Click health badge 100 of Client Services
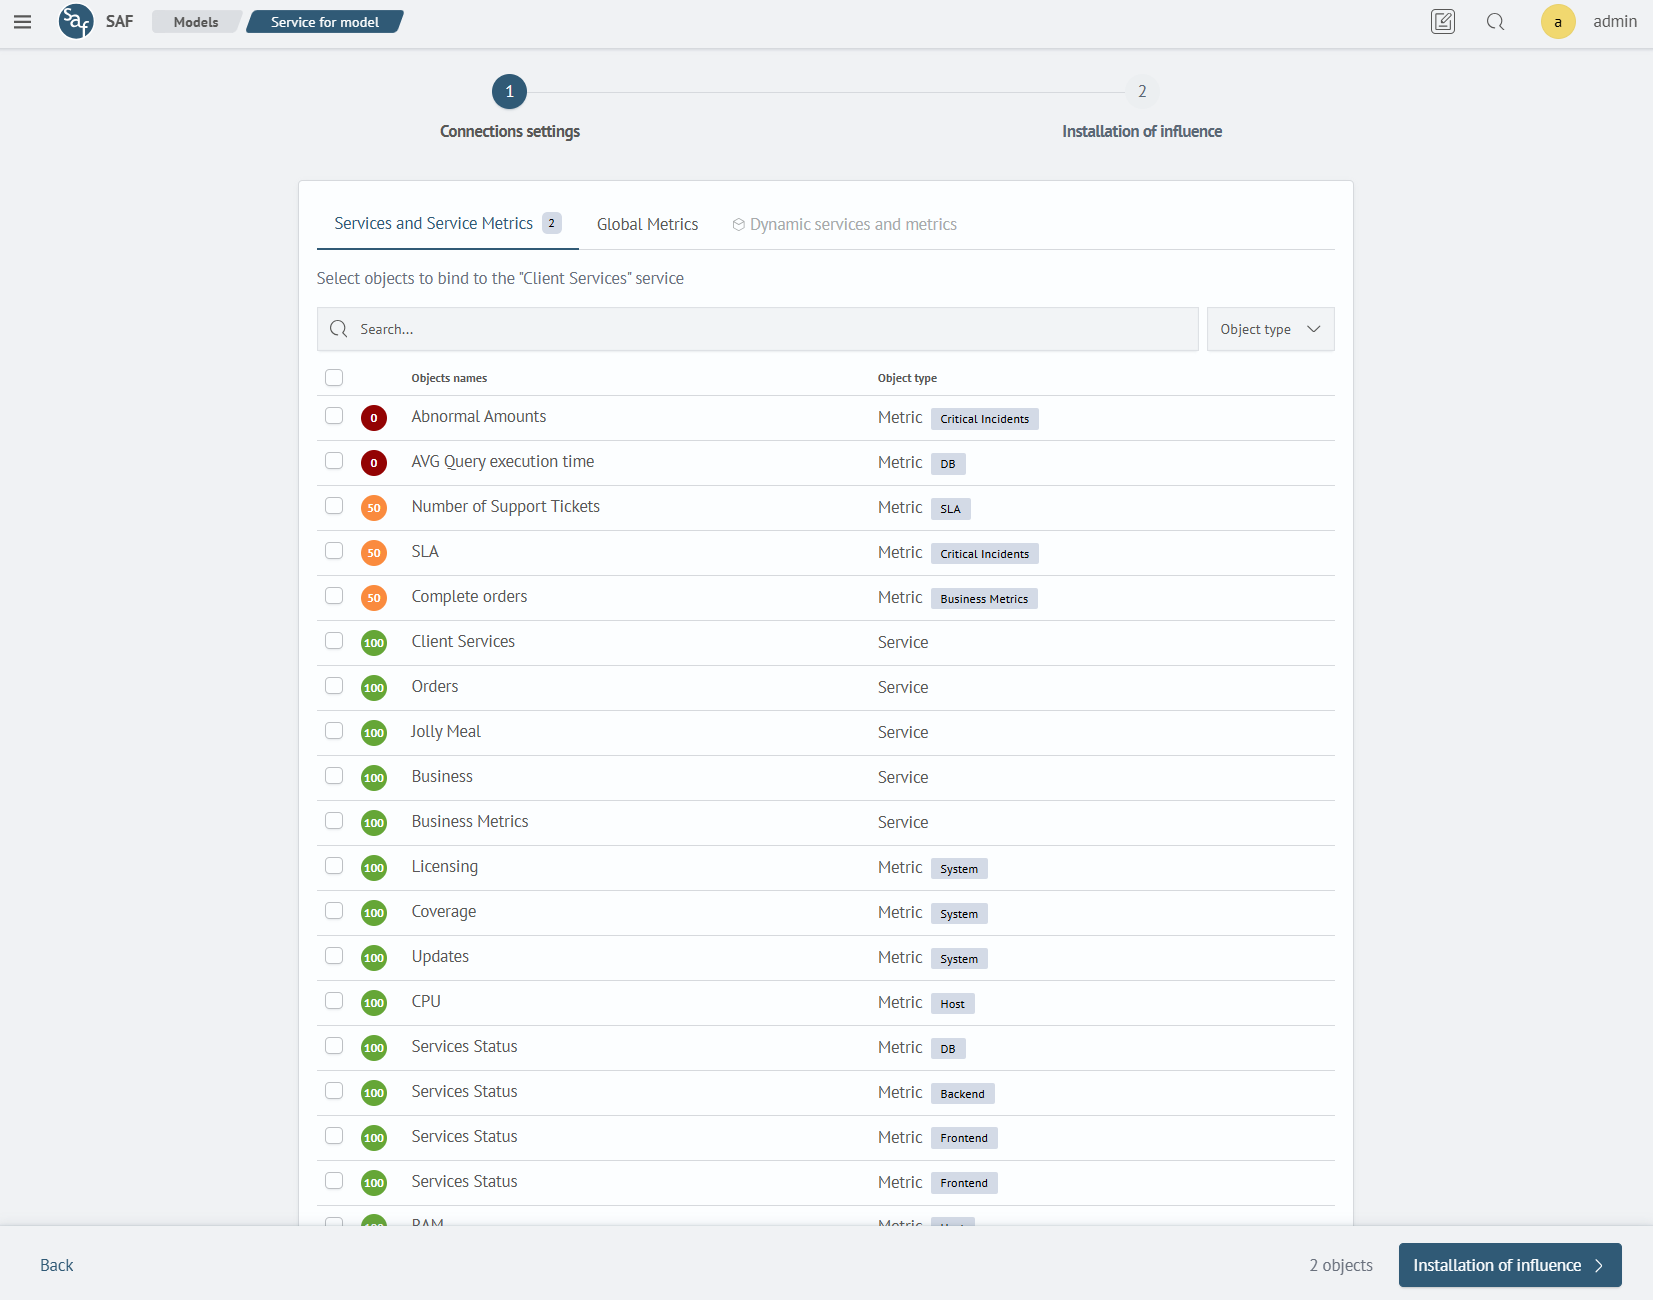 [374, 643]
